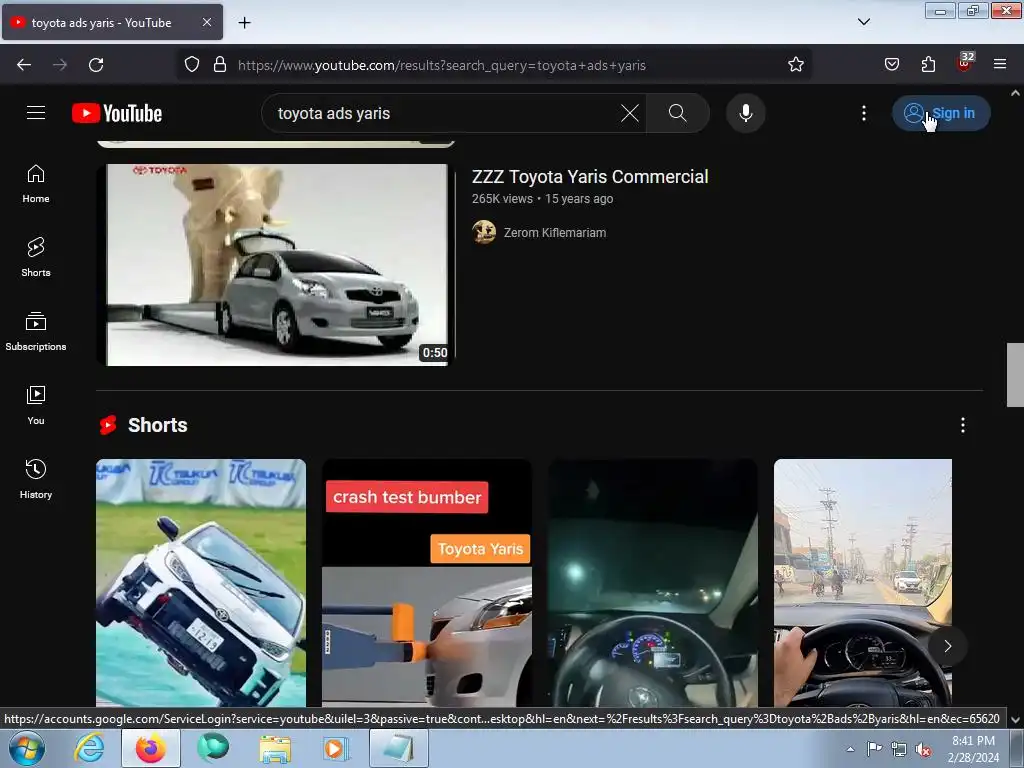Image resolution: width=1024 pixels, height=768 pixels.
Task: Launch Internet Explorer from taskbar
Action: [x=89, y=748]
